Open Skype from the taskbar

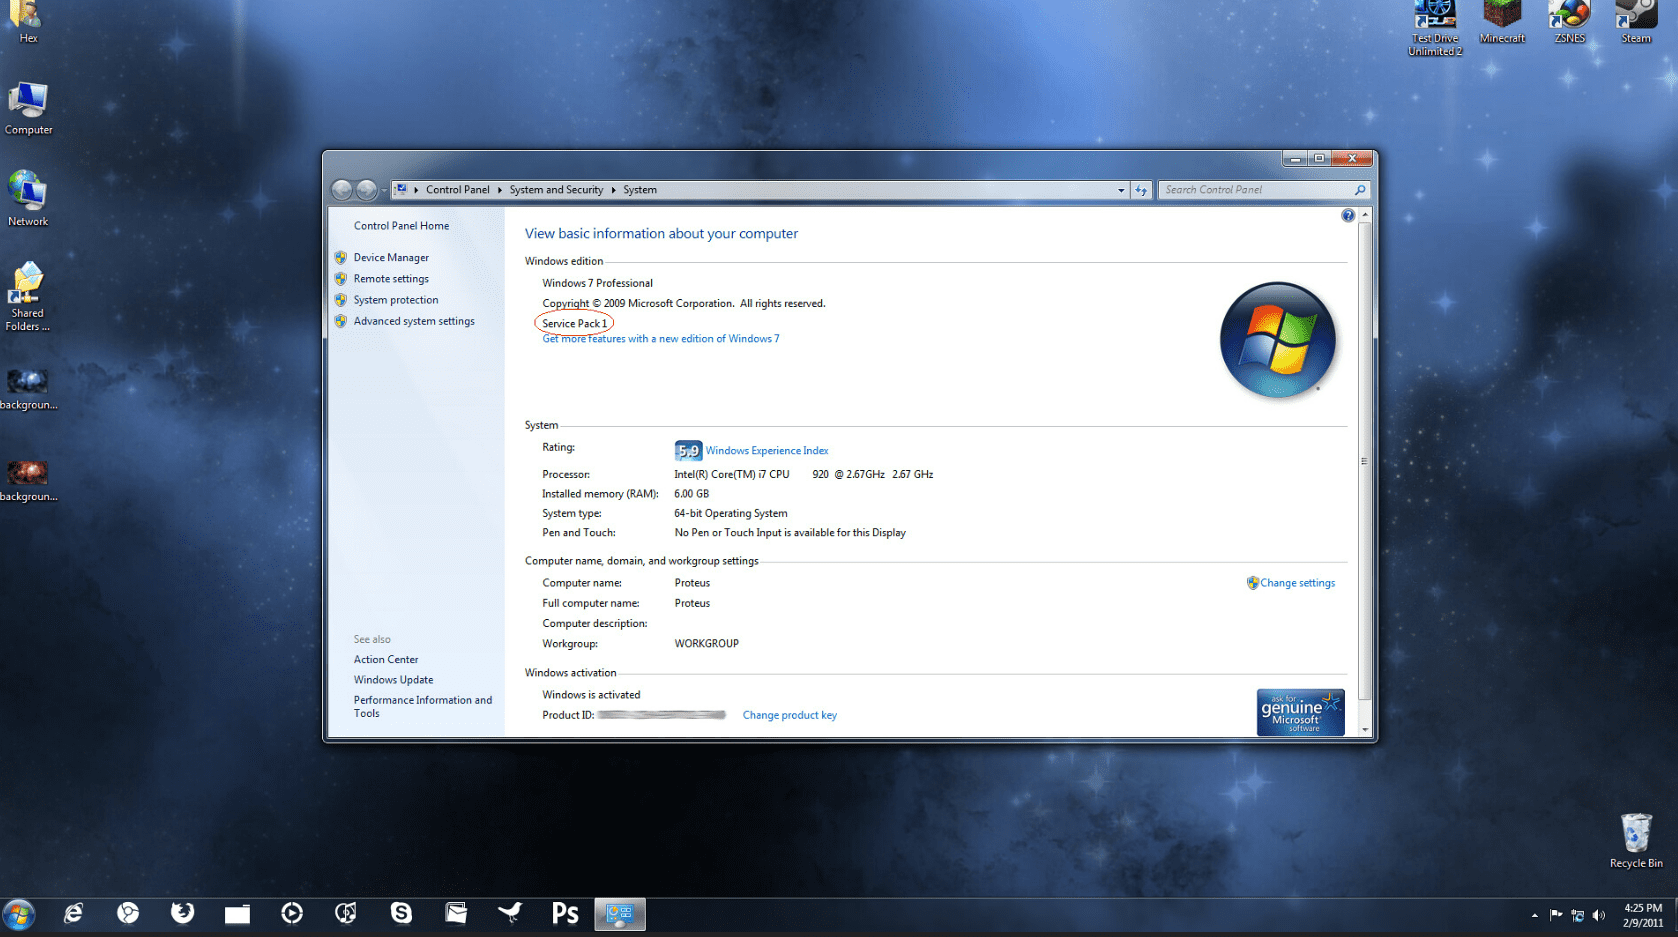point(401,913)
